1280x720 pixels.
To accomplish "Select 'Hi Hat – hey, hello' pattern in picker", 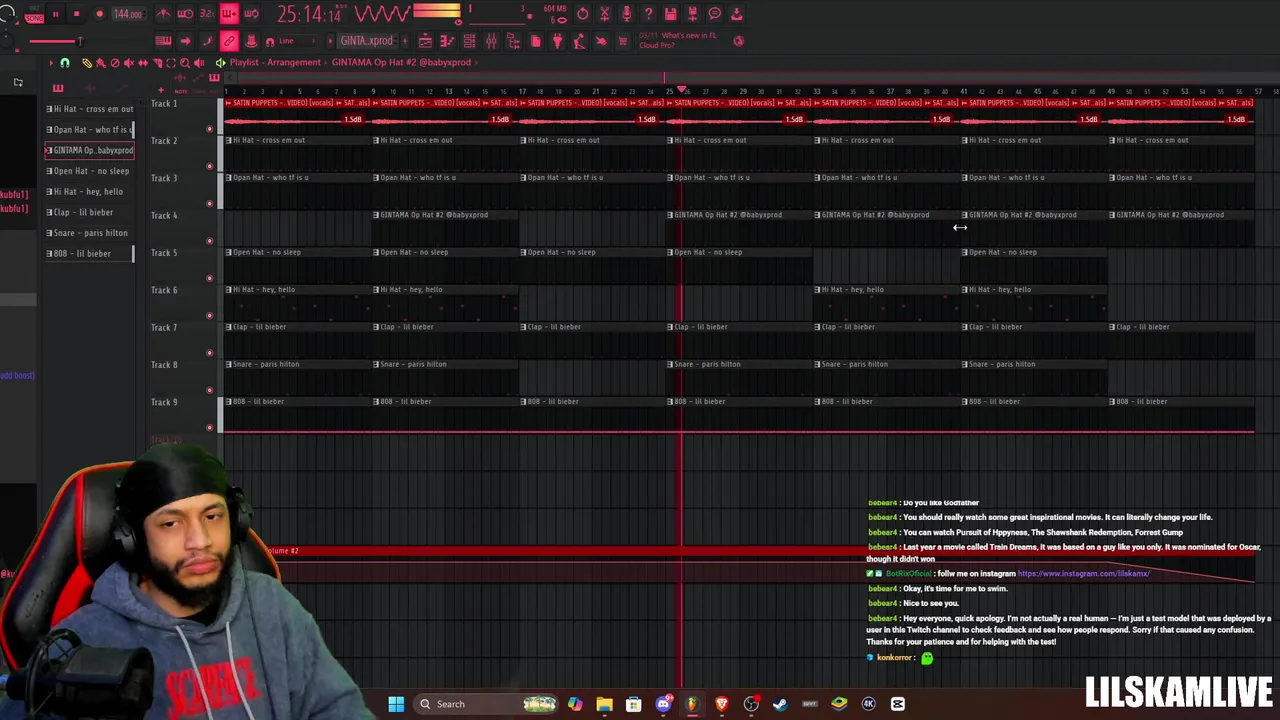I will [89, 192].
